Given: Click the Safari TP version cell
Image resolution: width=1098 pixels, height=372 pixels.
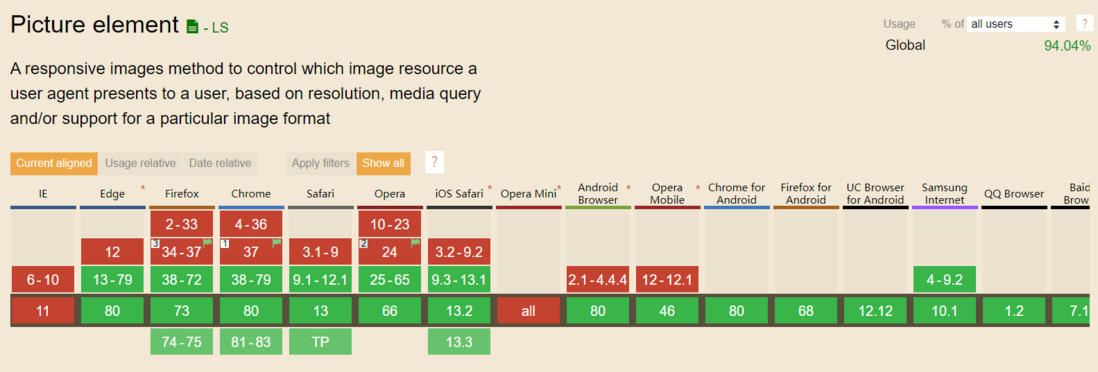Looking at the screenshot, I should (x=320, y=342).
